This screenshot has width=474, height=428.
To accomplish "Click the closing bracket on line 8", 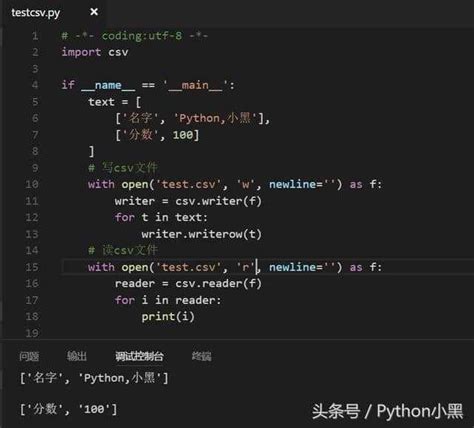I will point(91,152).
